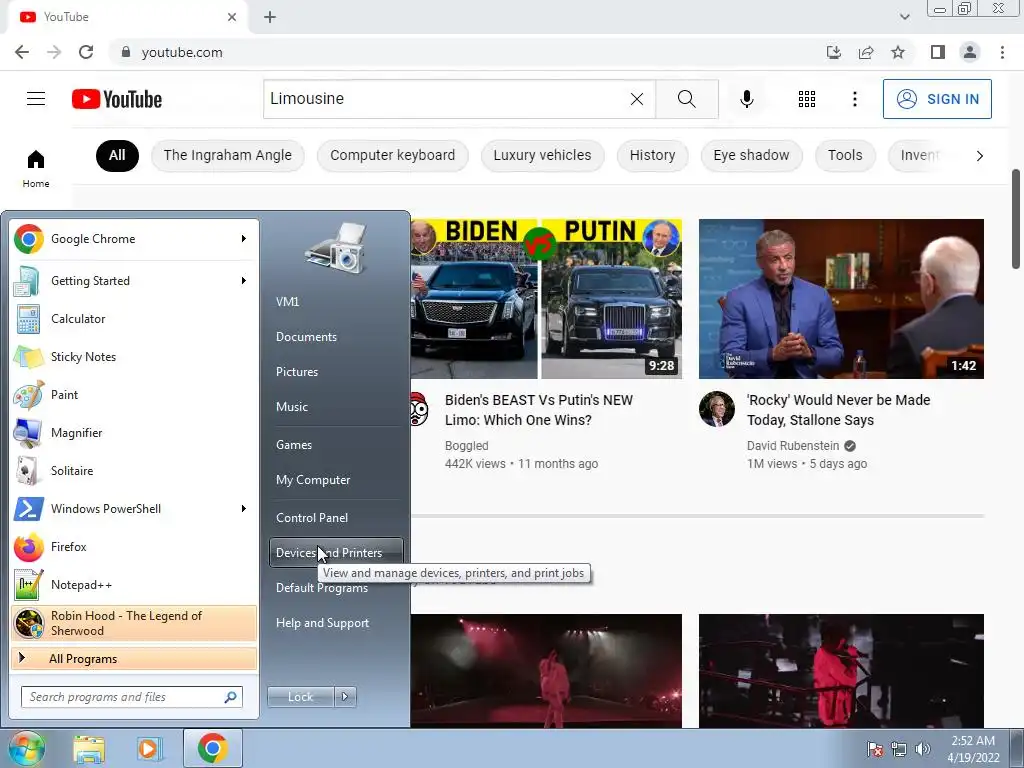Click the Lock button
1024x768 pixels.
point(300,697)
